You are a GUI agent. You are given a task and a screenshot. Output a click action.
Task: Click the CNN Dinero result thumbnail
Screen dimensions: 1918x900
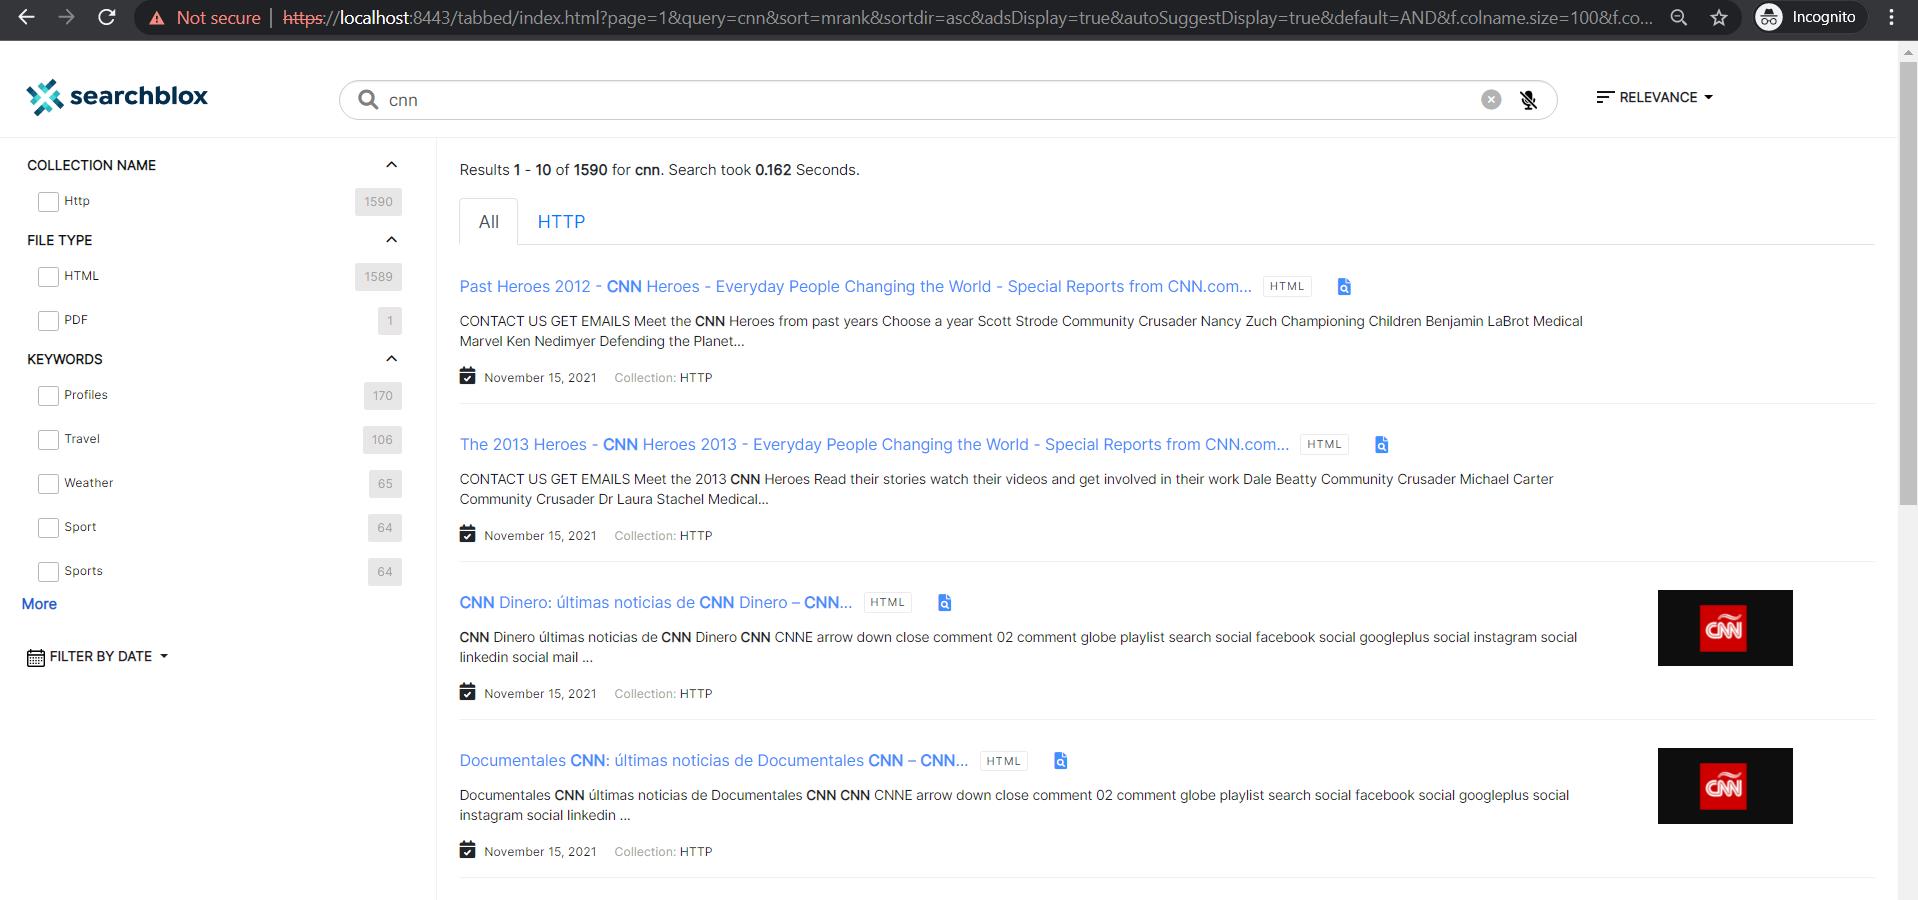point(1725,628)
